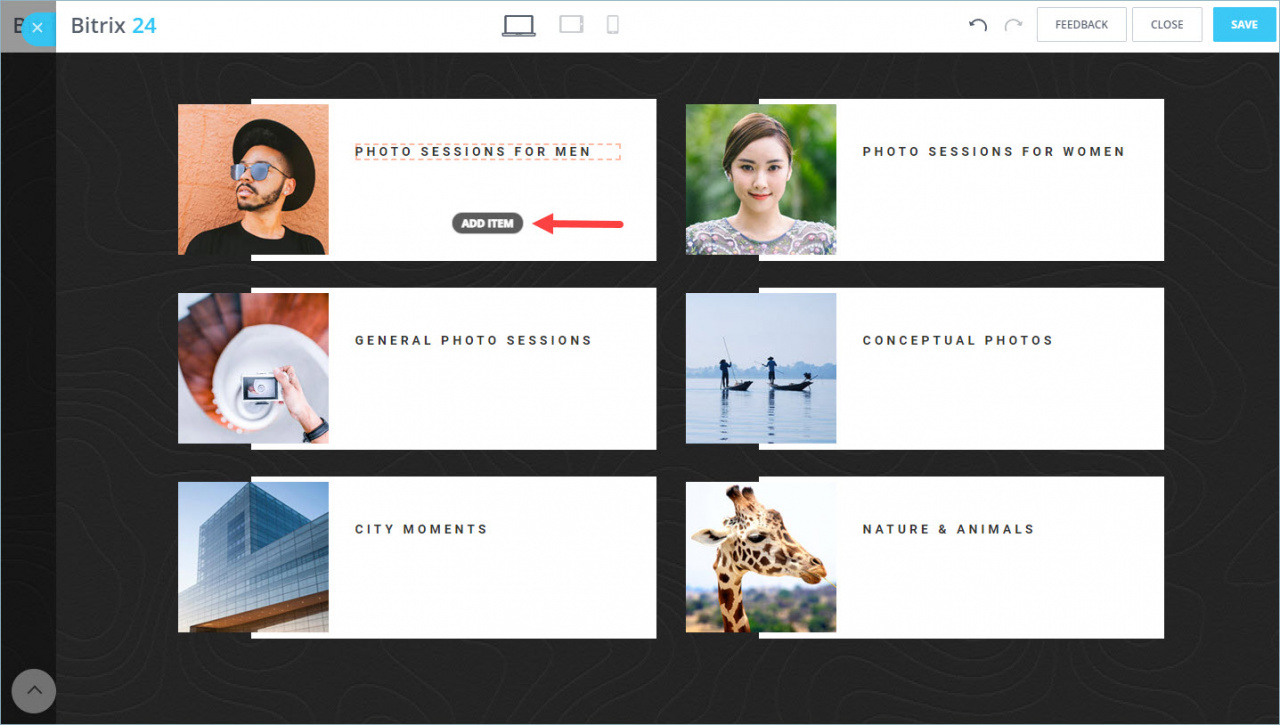Select the Conceptual Photos title

click(958, 340)
